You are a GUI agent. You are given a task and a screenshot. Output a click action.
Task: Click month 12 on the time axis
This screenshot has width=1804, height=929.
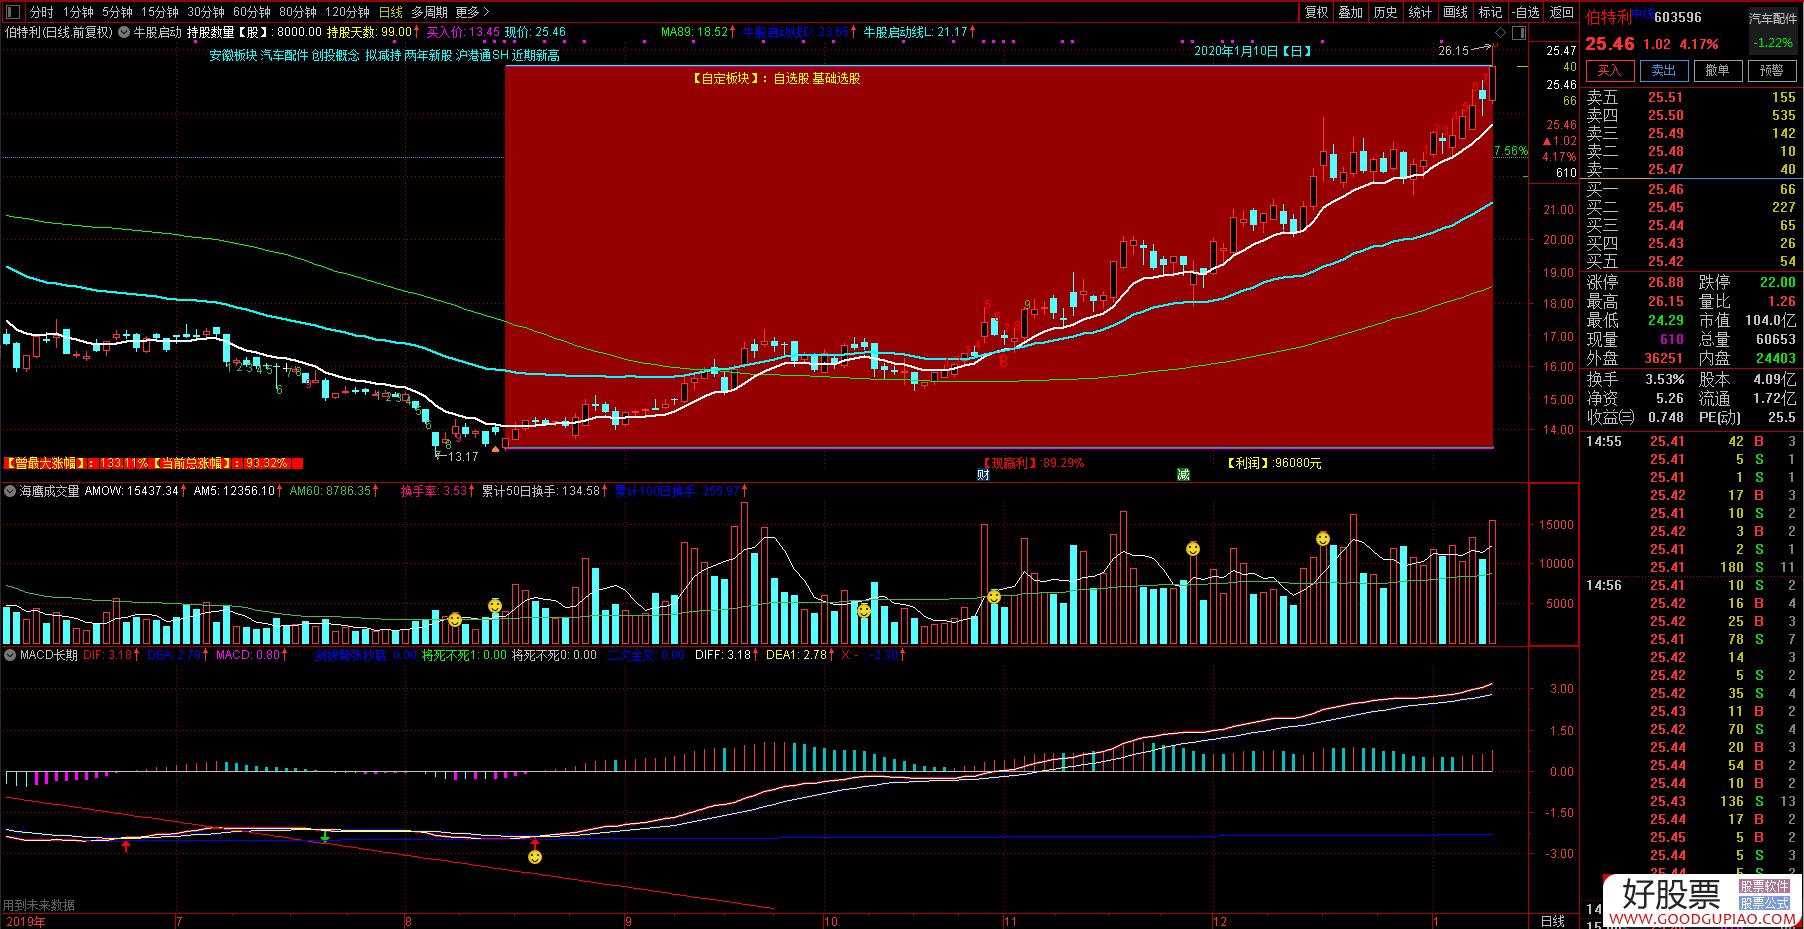(x=1219, y=921)
